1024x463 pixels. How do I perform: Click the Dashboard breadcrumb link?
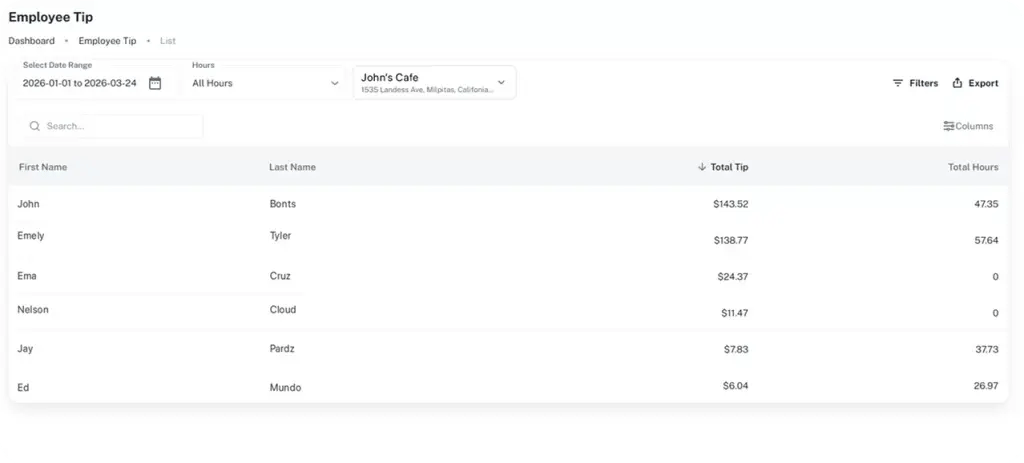(x=31, y=40)
